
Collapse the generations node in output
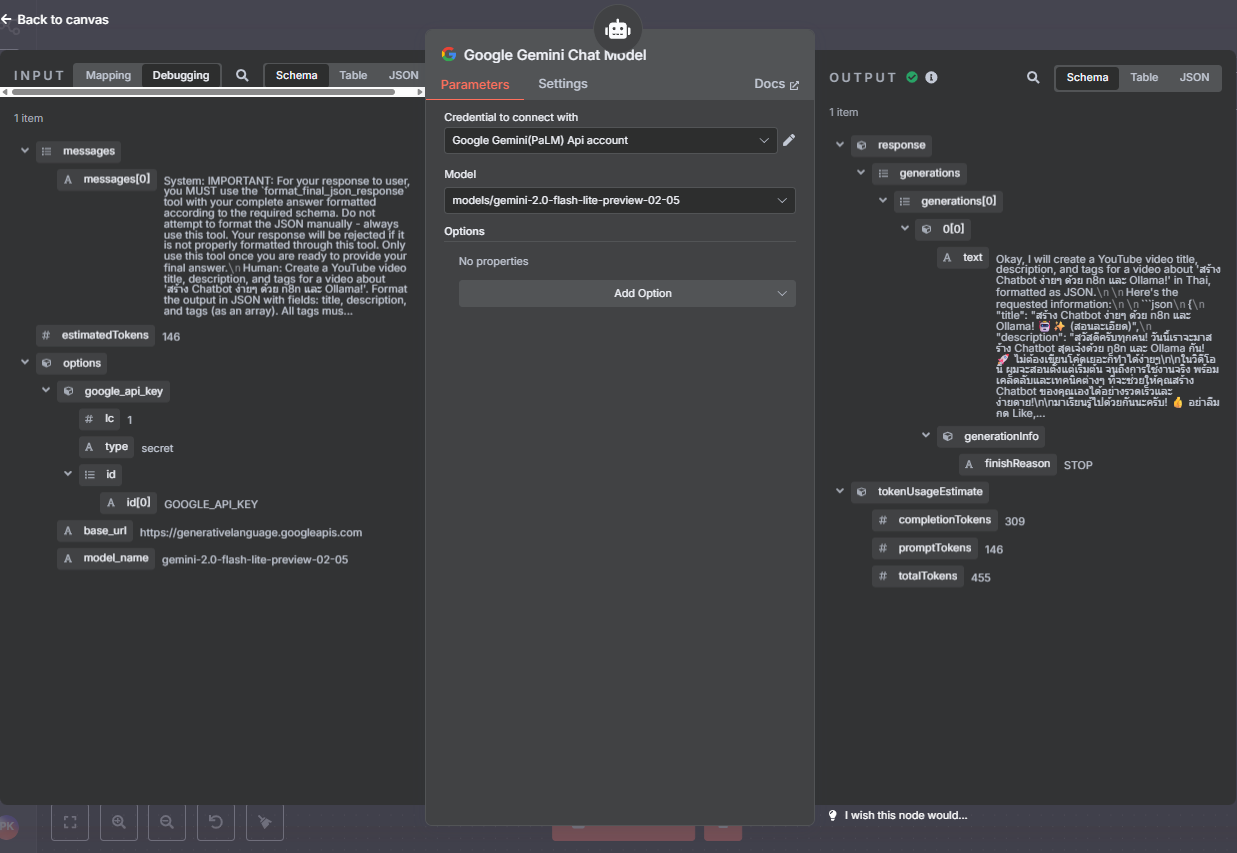tap(862, 173)
